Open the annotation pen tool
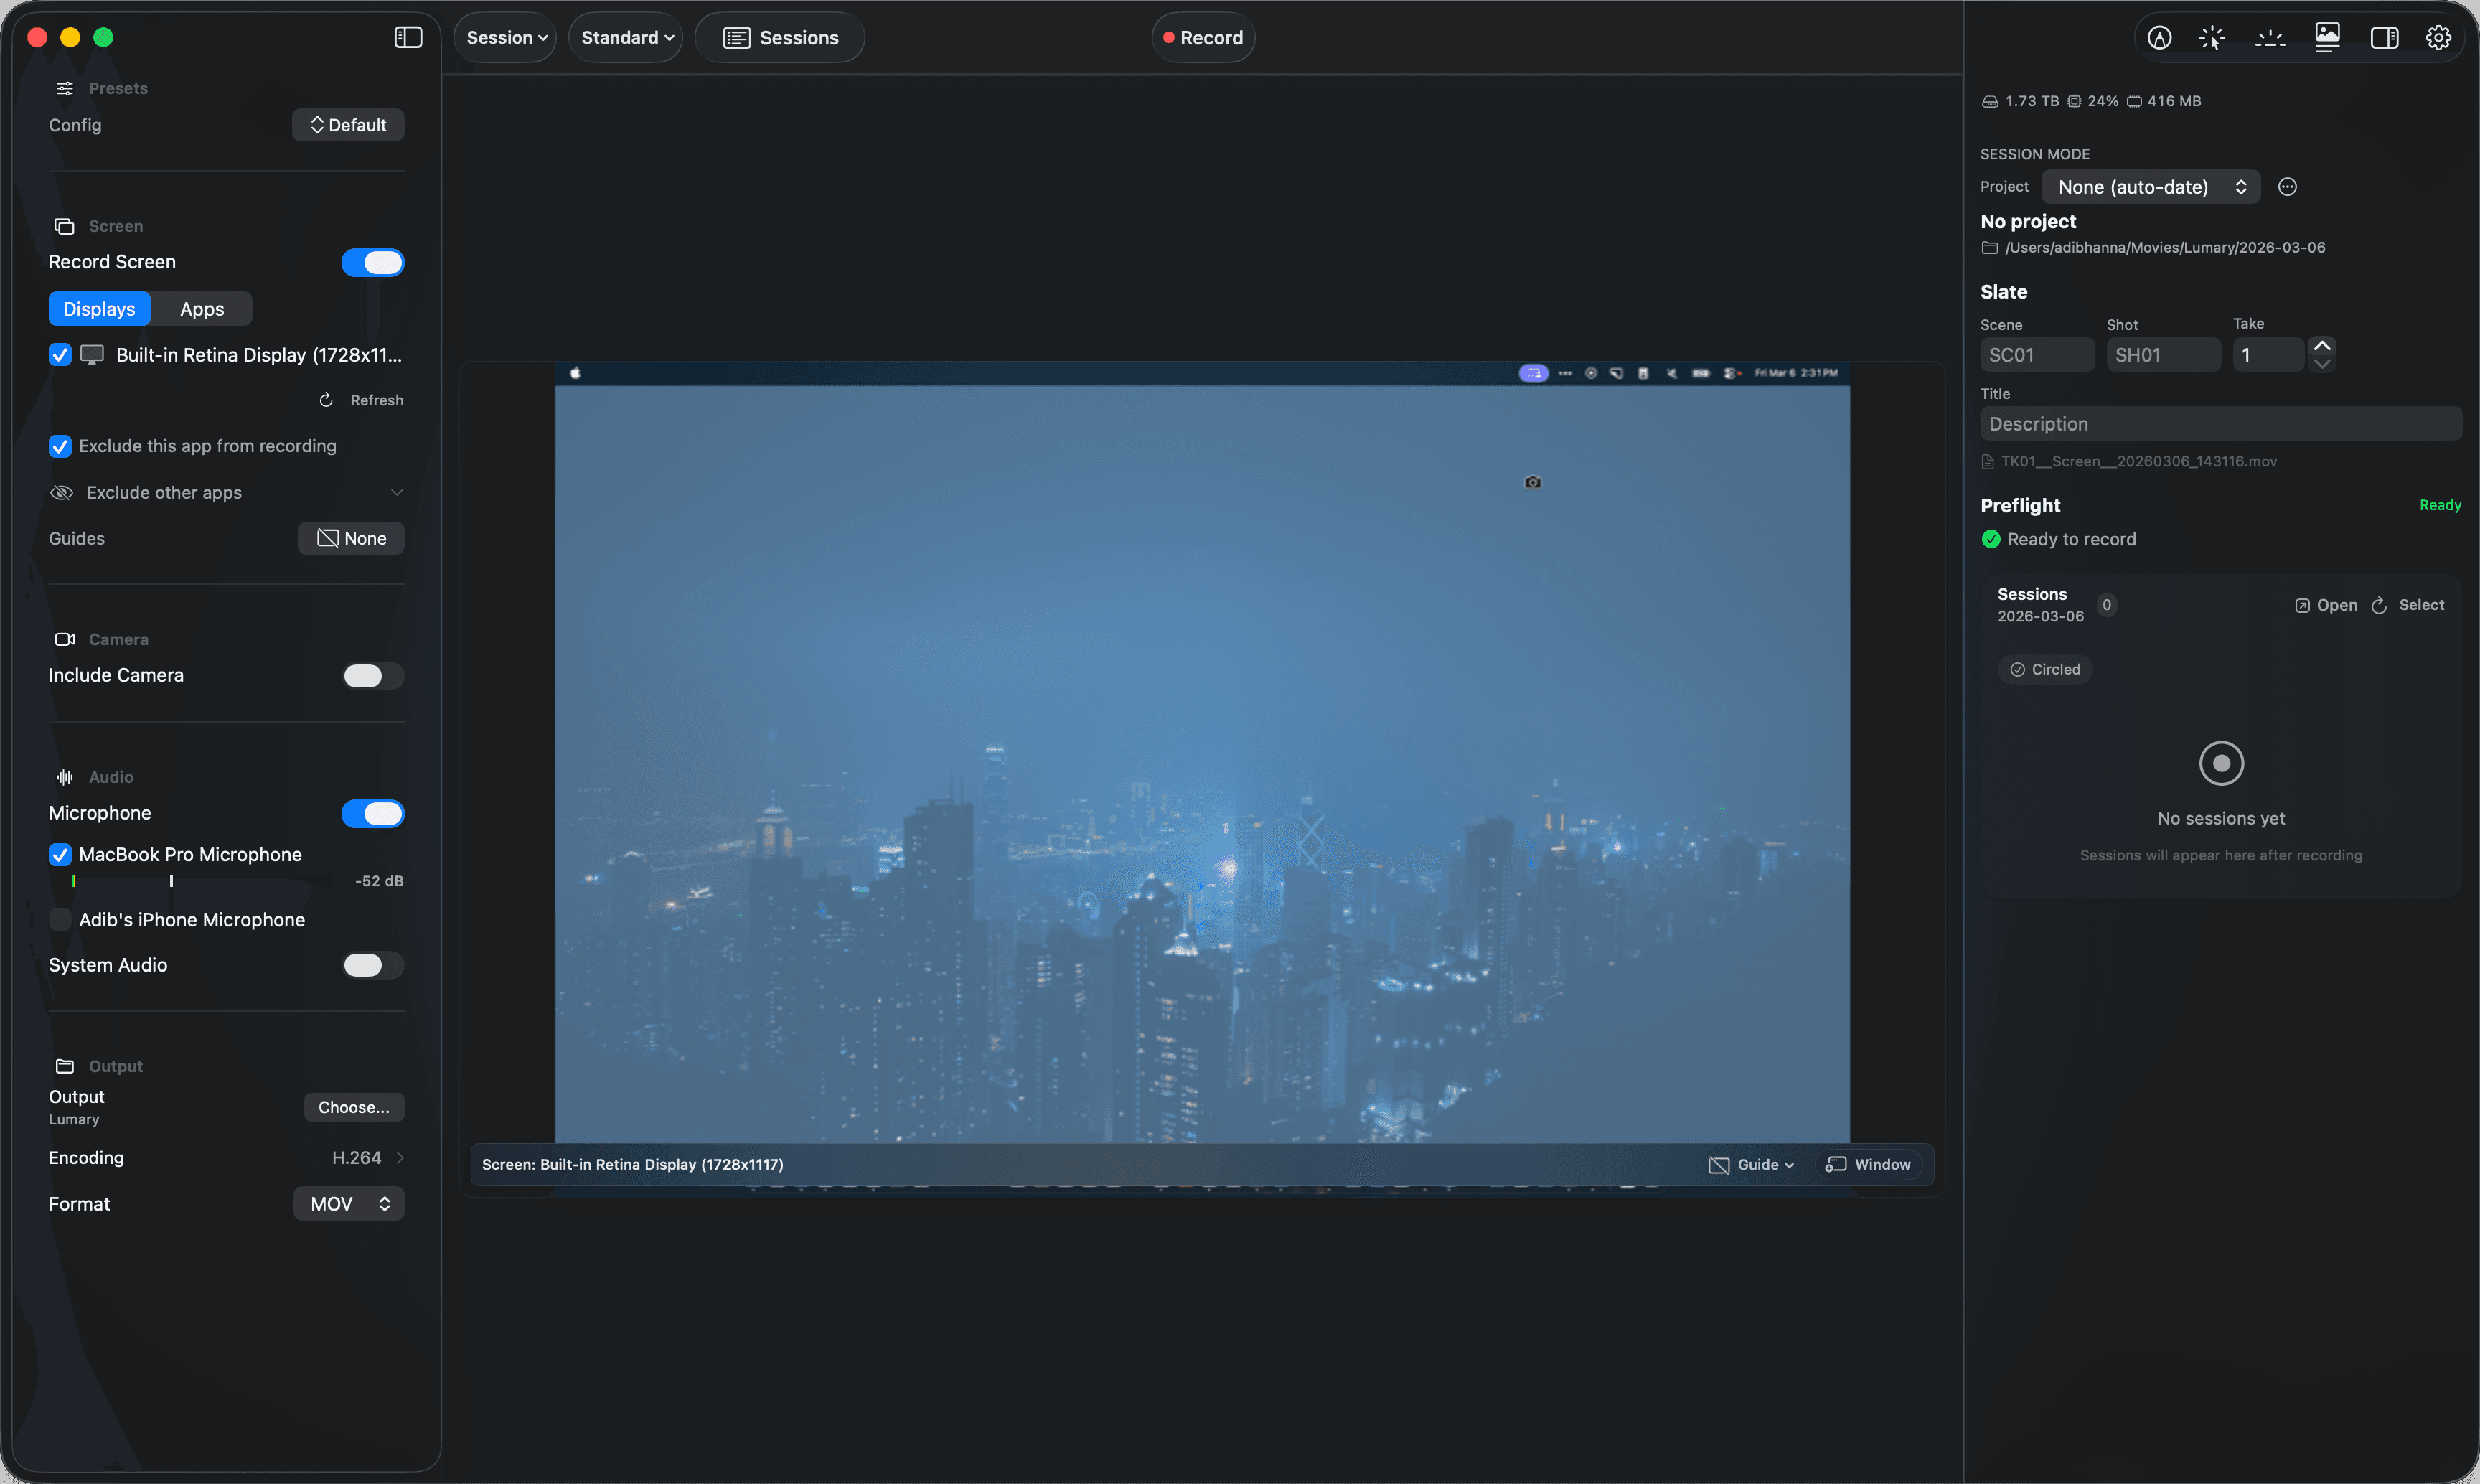Screen dimensions: 2480x1484 pos(2160,37)
